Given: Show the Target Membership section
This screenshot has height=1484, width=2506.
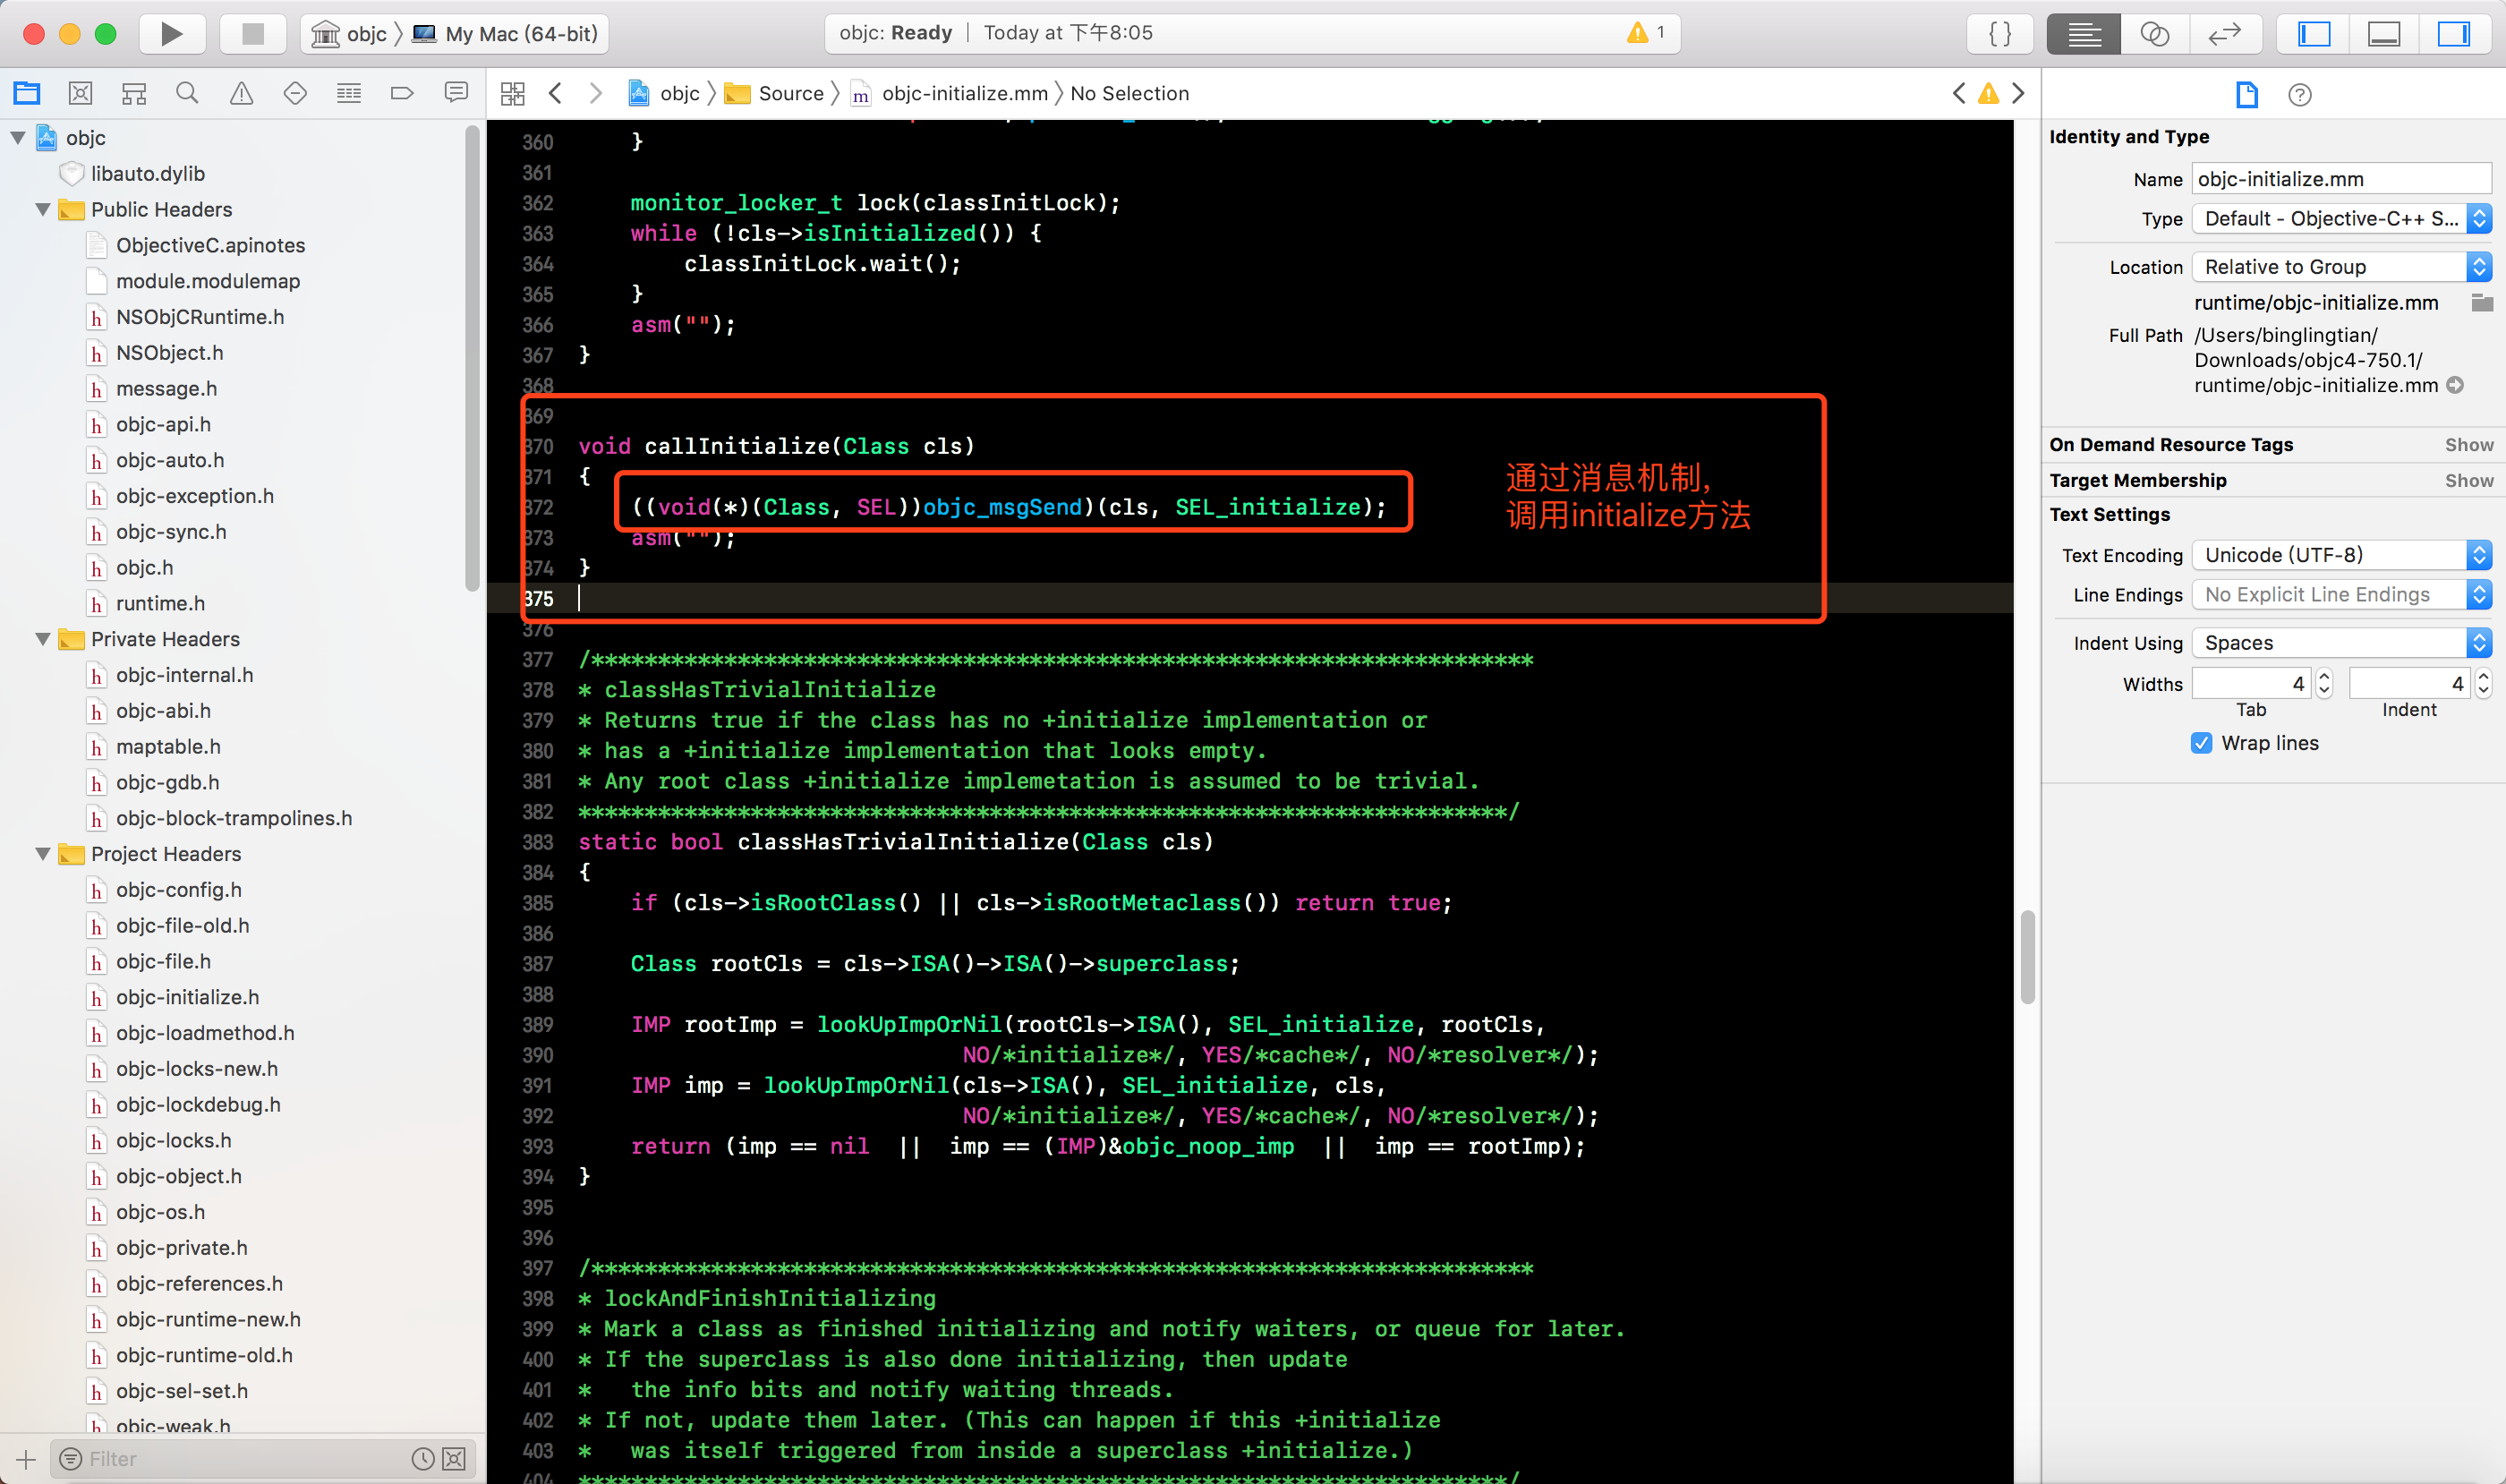Looking at the screenshot, I should tap(2468, 481).
